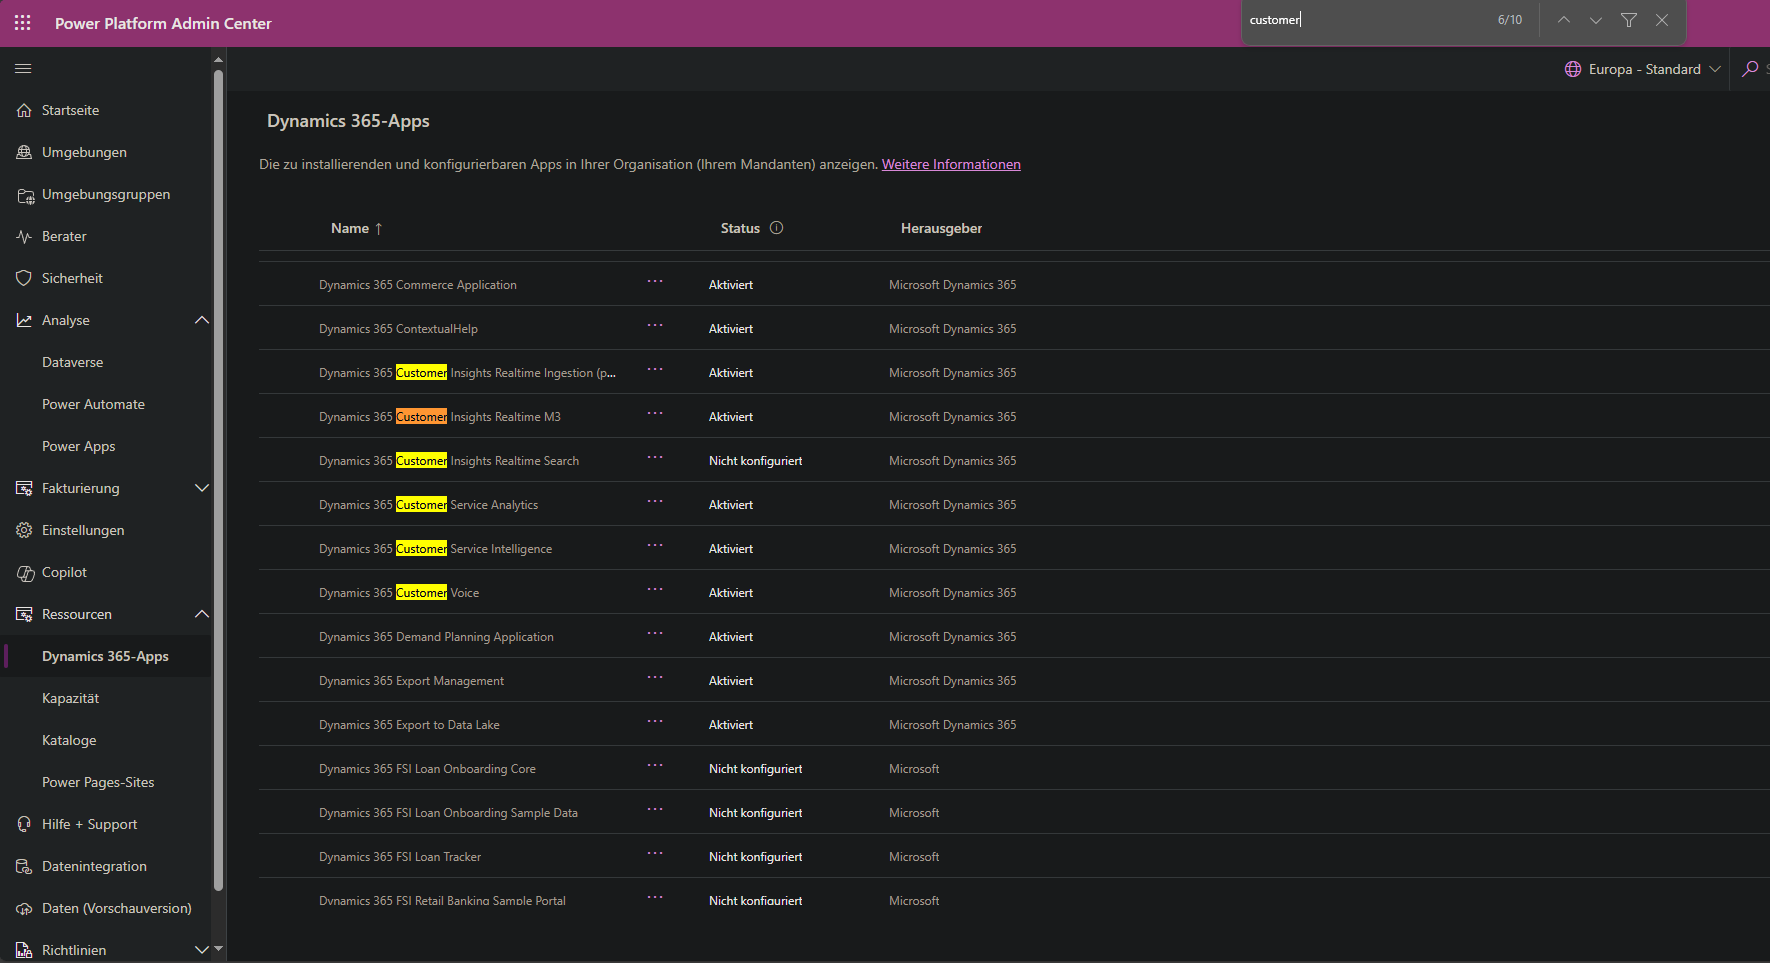Screen dimensions: 1770x963
Task: Sort by the Name column header
Action: click(x=356, y=228)
